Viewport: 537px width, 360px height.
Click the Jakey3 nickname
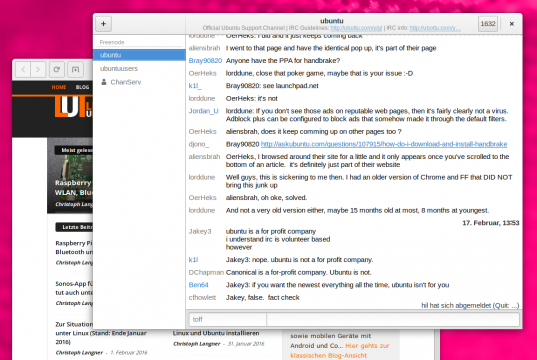(200, 232)
